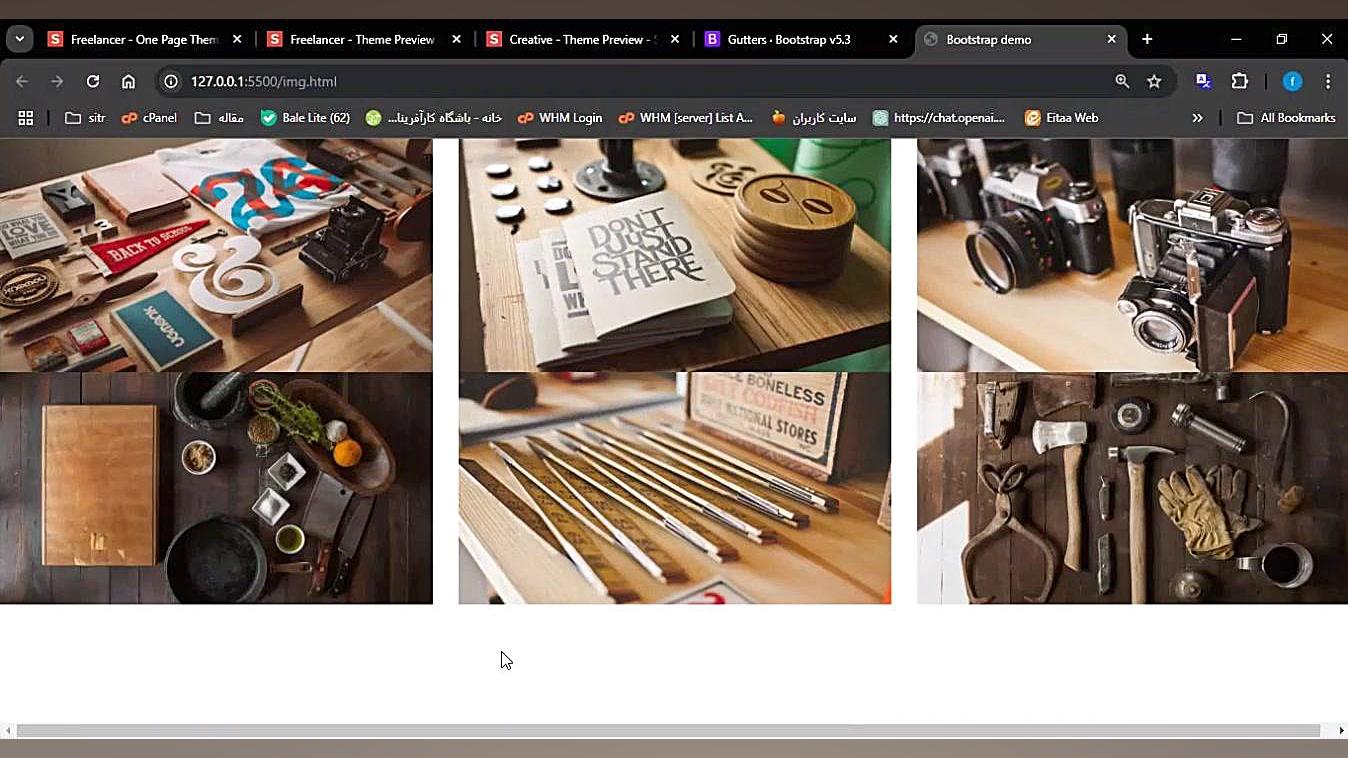Open the سایت کاربران bookmark
Screen dimensions: 1348x758
(814, 118)
